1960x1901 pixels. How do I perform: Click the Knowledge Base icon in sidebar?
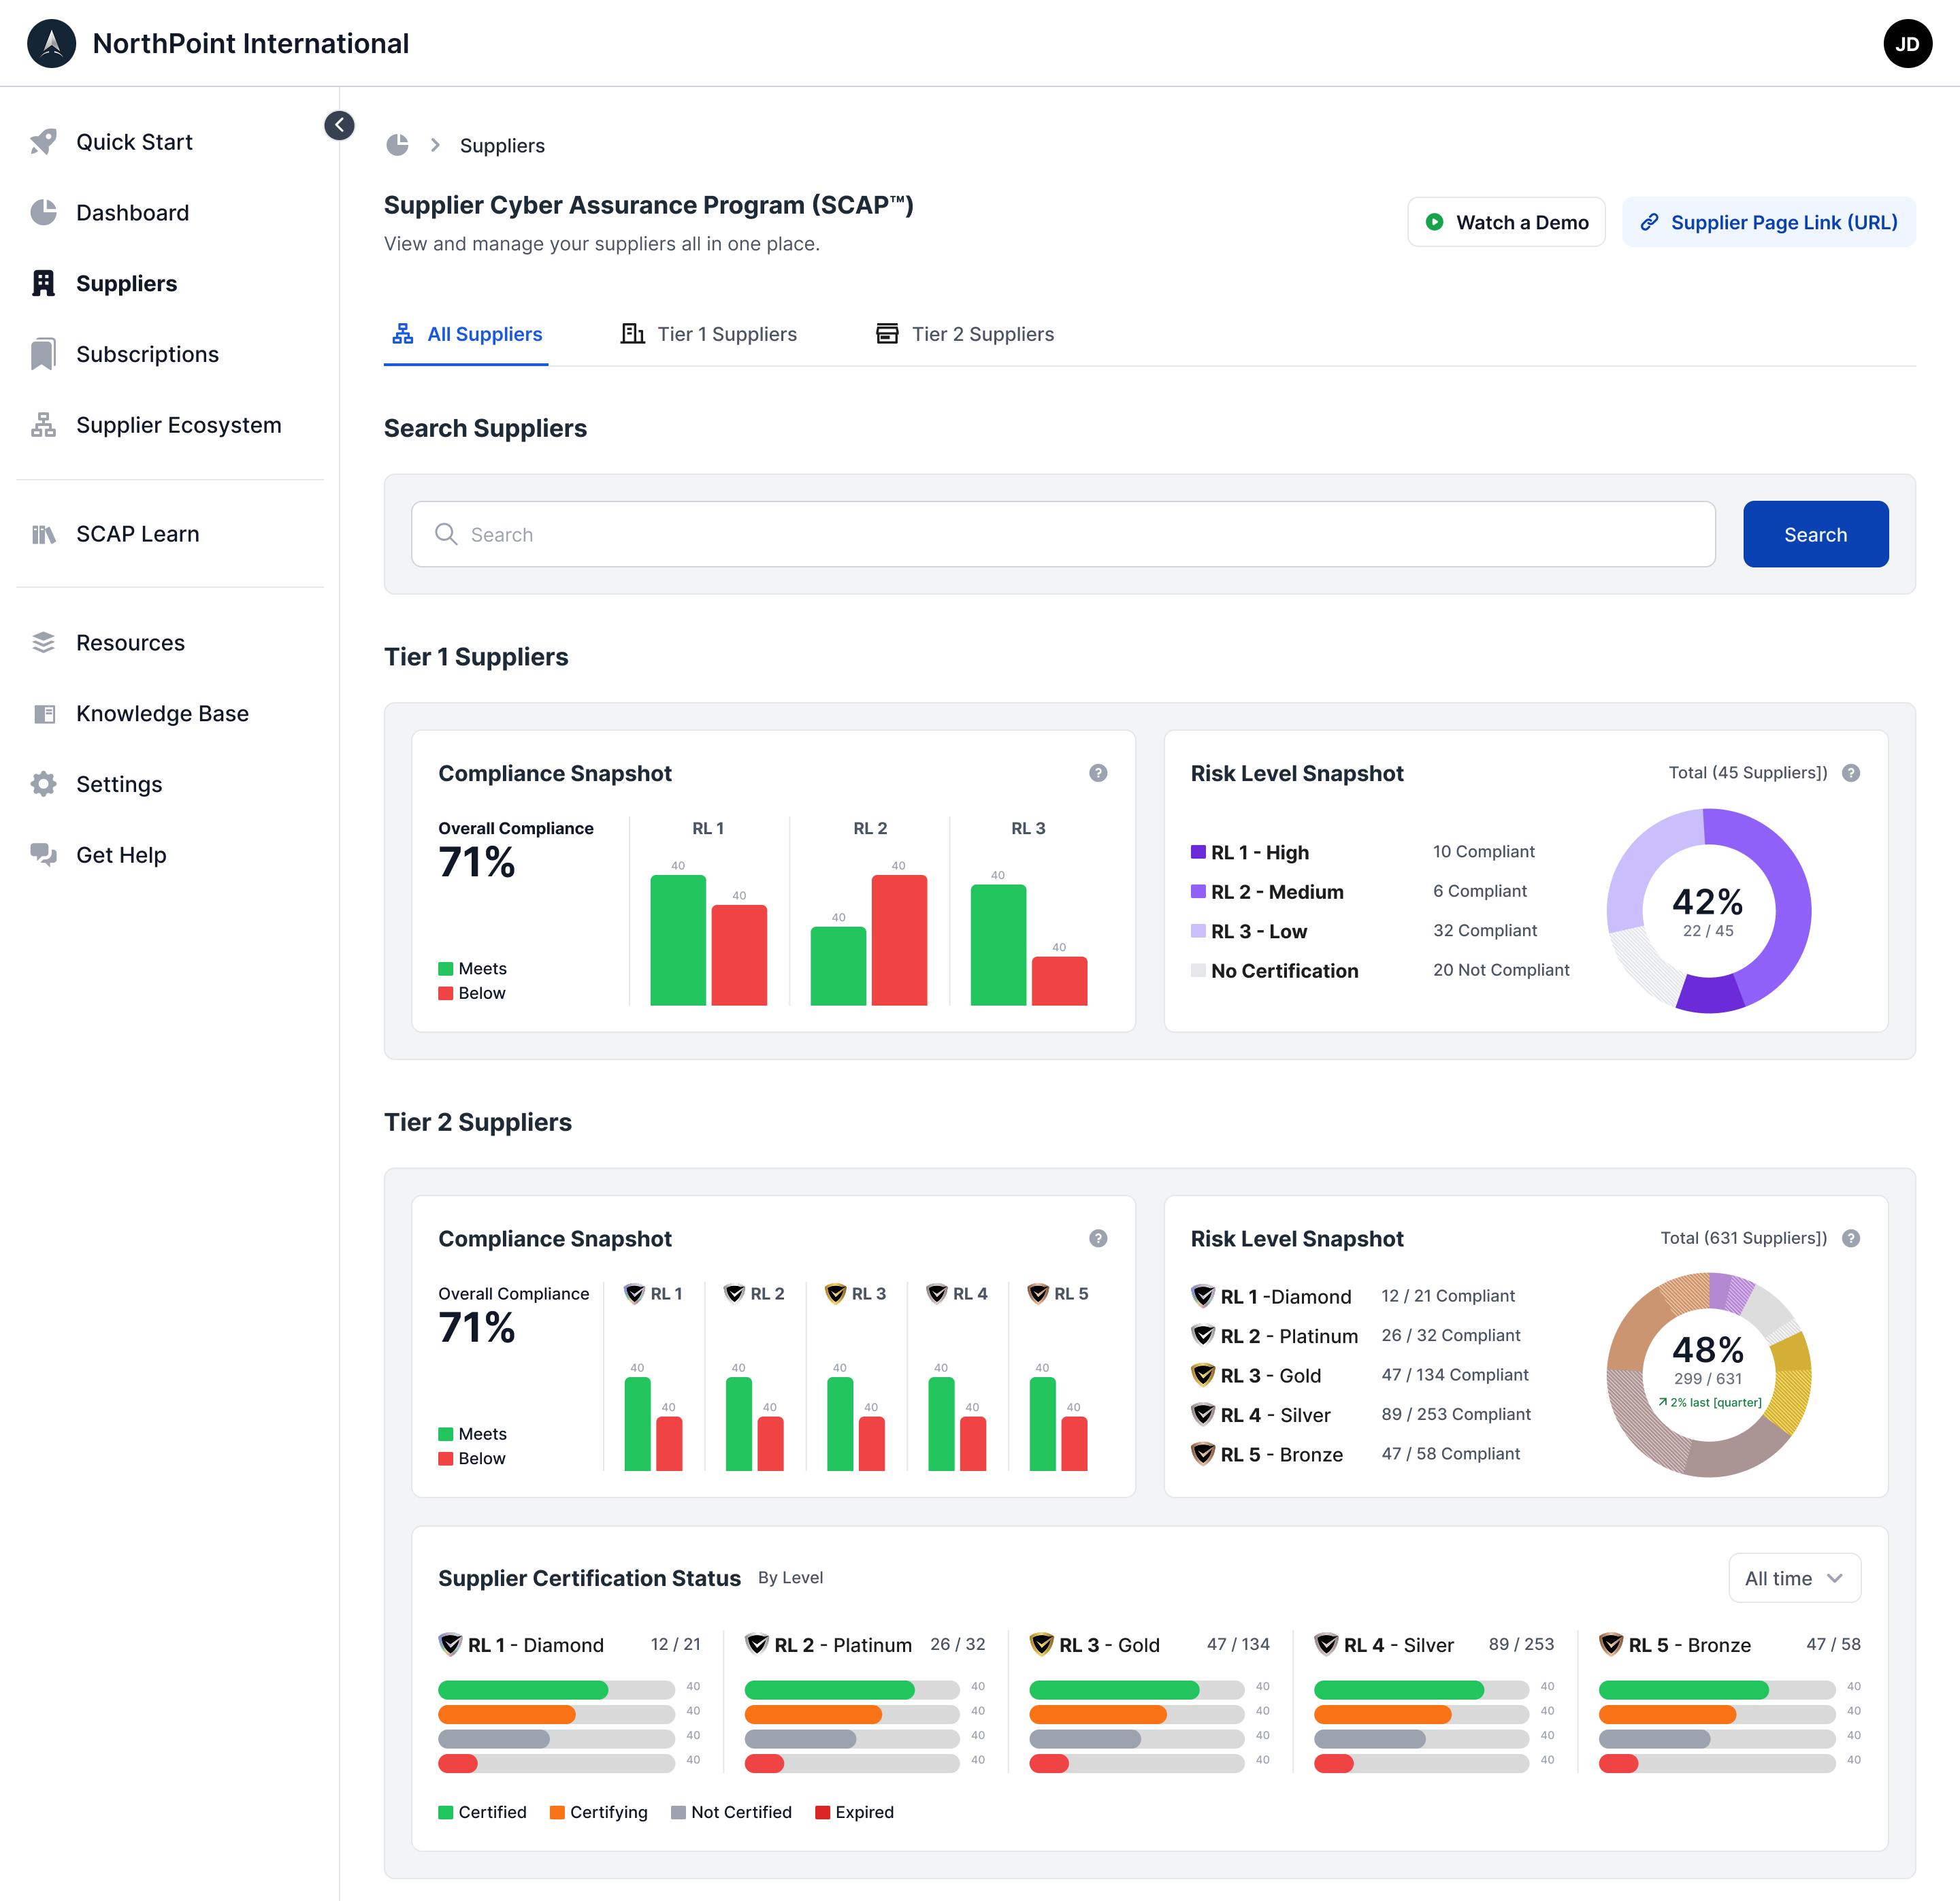[43, 714]
